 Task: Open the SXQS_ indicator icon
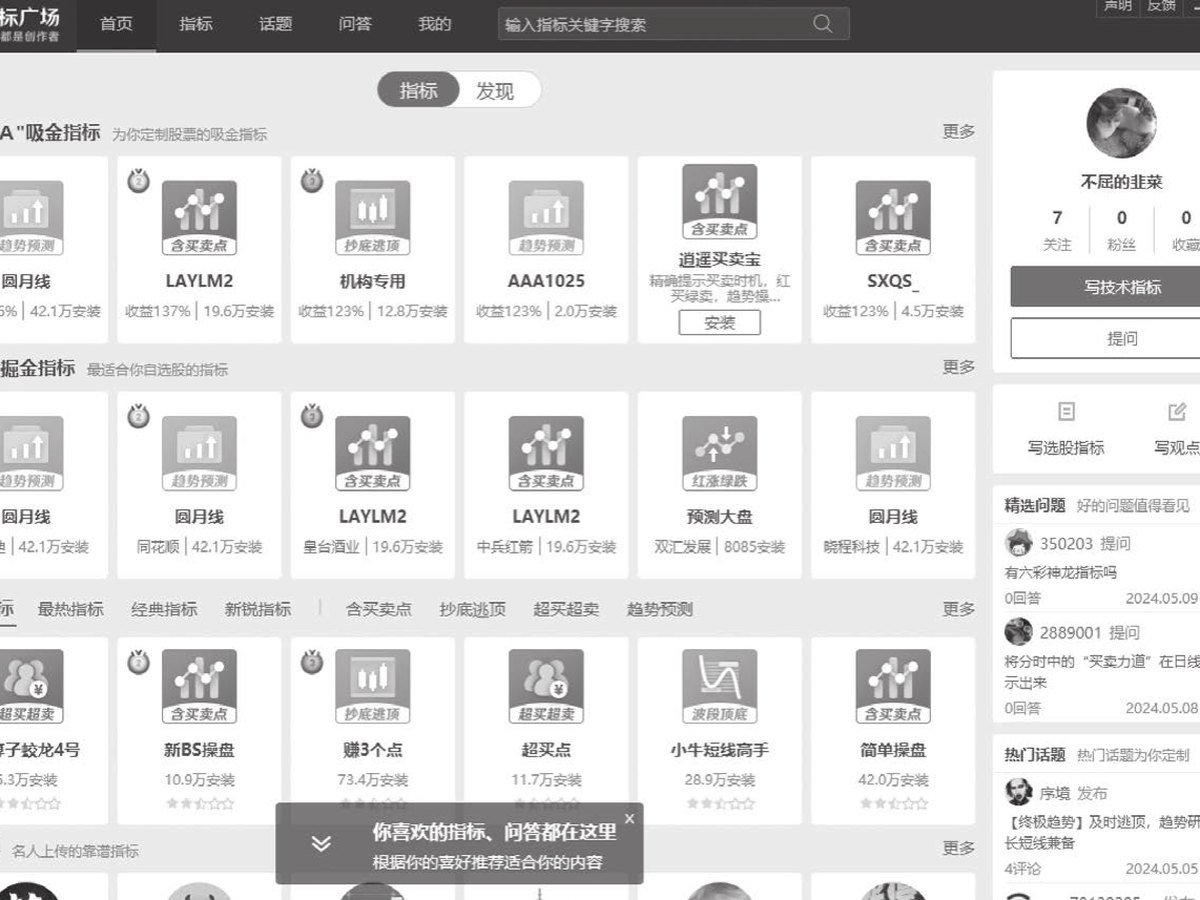pyautogui.click(x=893, y=219)
